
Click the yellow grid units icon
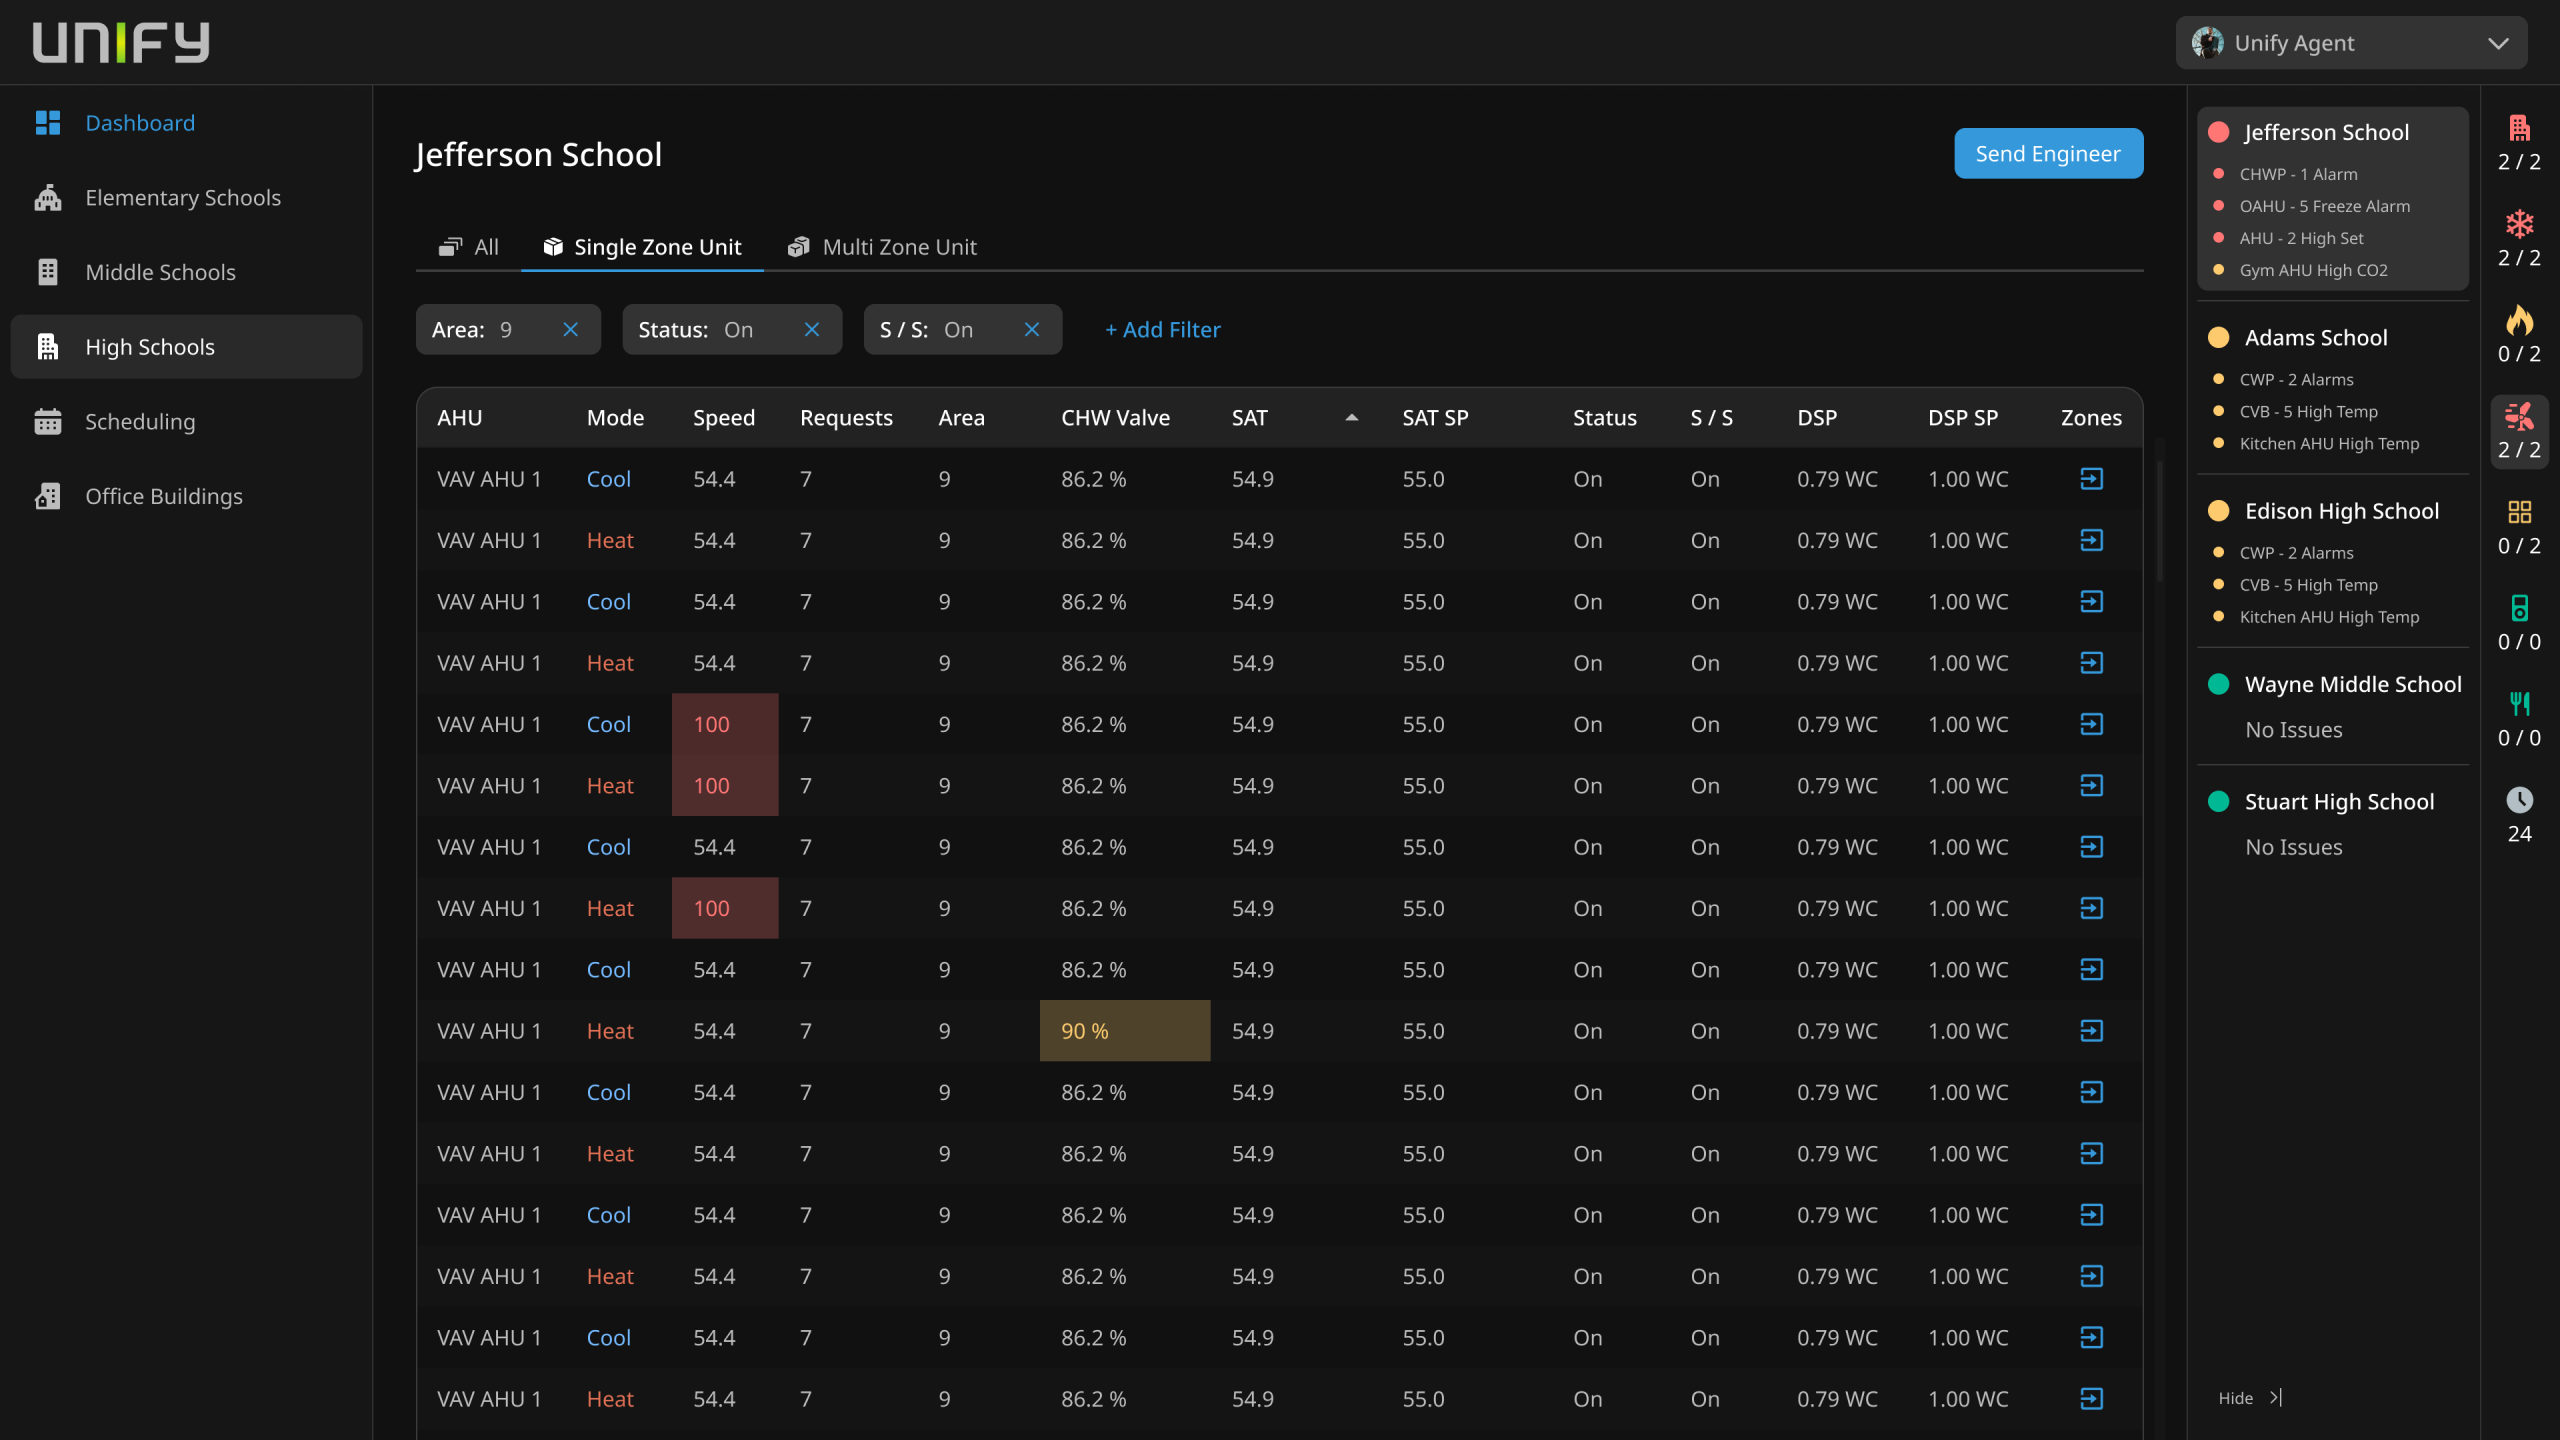(x=2519, y=512)
